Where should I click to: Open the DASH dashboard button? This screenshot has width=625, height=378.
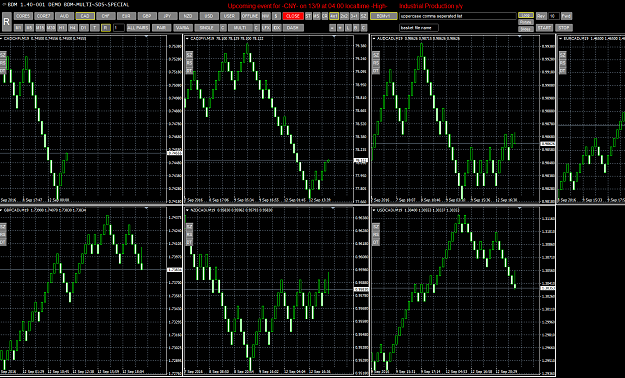(293, 28)
